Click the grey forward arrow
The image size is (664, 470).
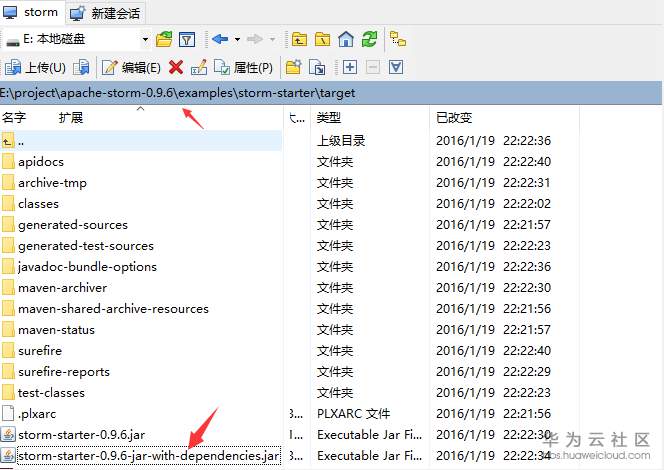(x=255, y=39)
